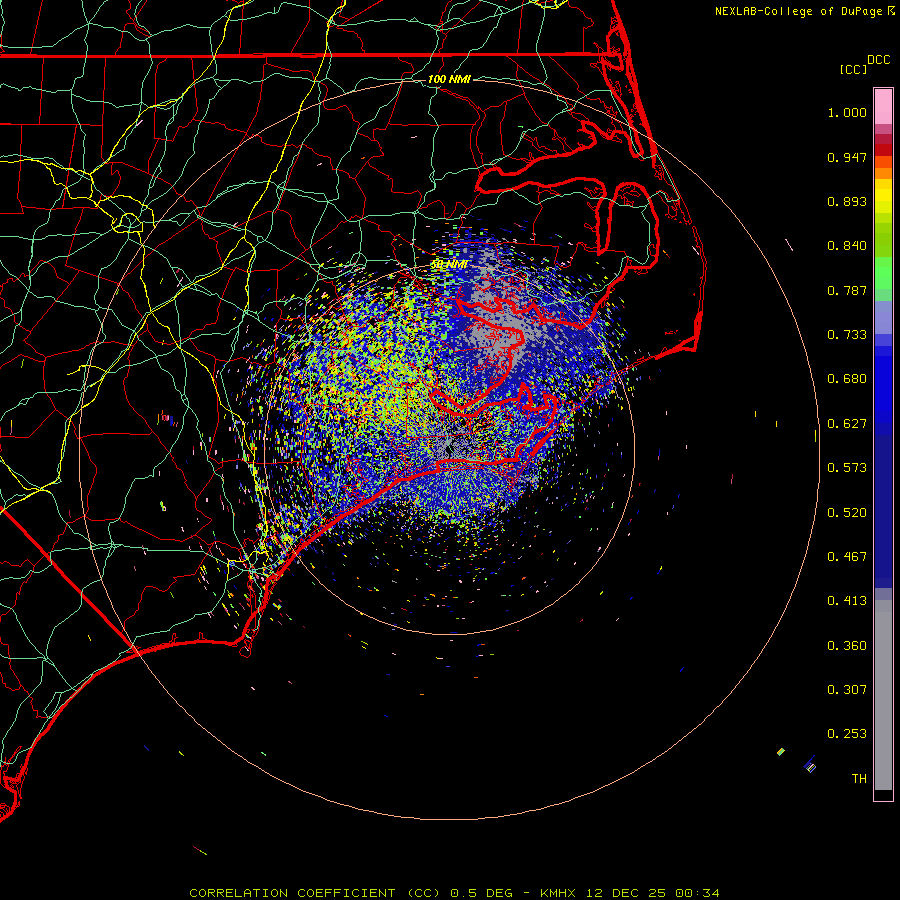This screenshot has width=900, height=900.
Task: Click the DCC product label
Action: [879, 60]
